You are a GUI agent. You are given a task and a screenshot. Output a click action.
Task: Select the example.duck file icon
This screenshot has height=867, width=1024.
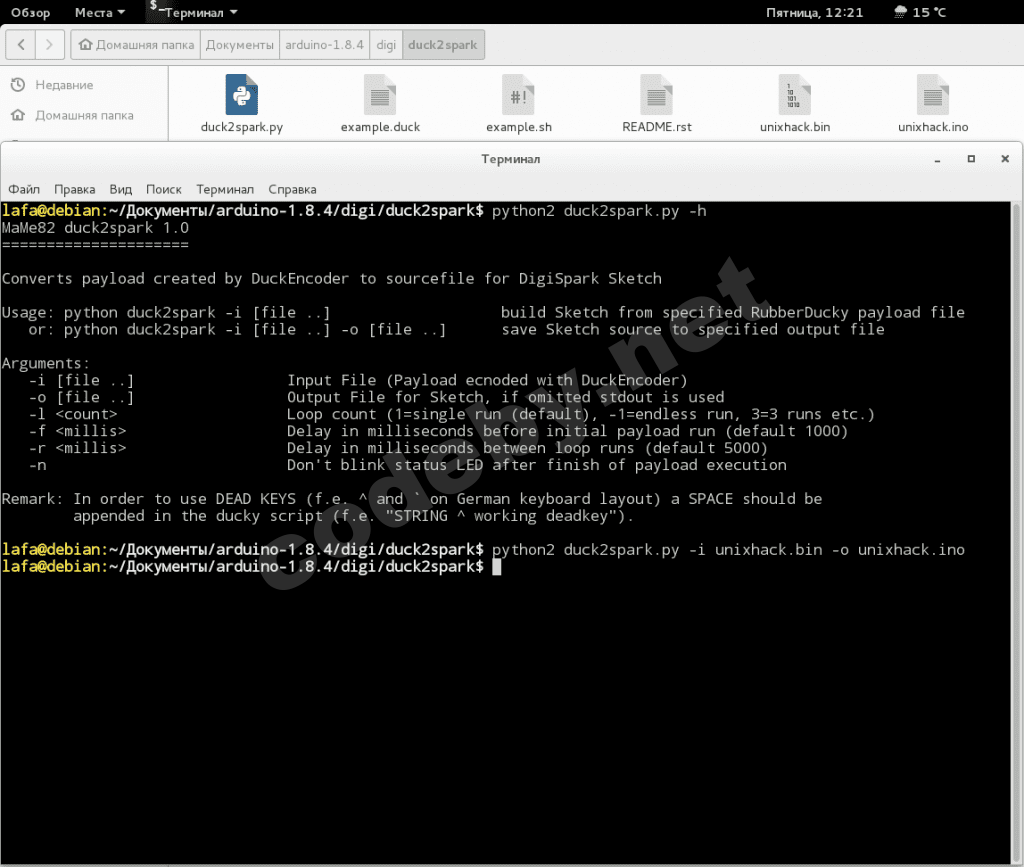click(x=380, y=96)
